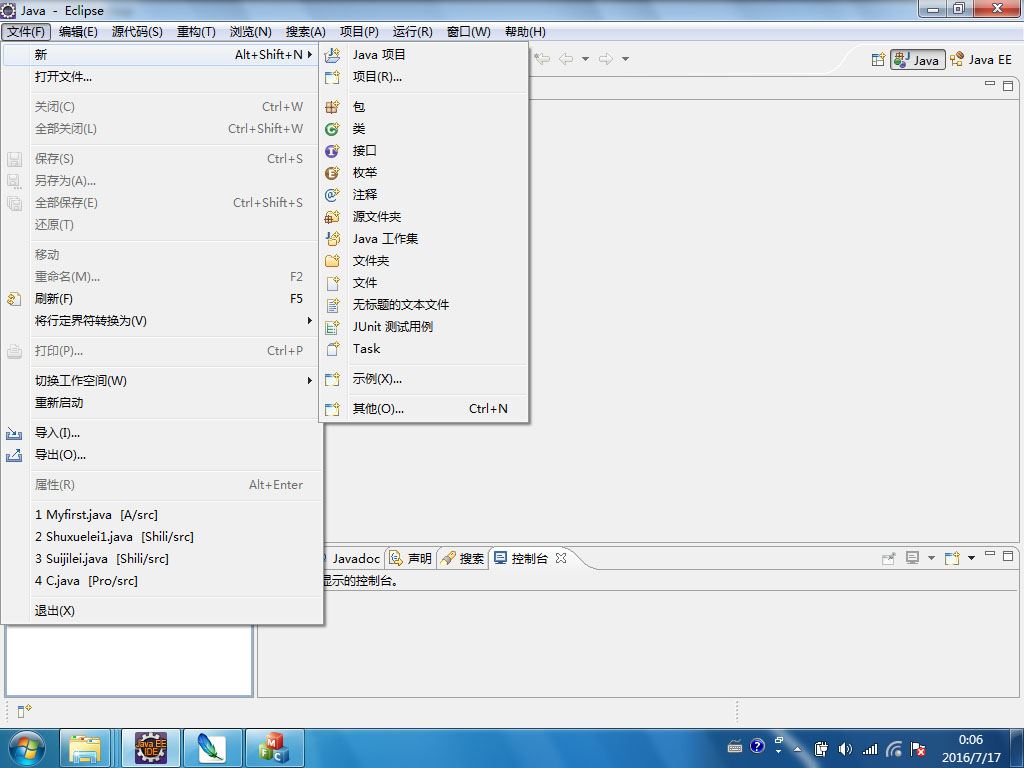
Task: Click the Windows Start button
Action: coord(26,748)
